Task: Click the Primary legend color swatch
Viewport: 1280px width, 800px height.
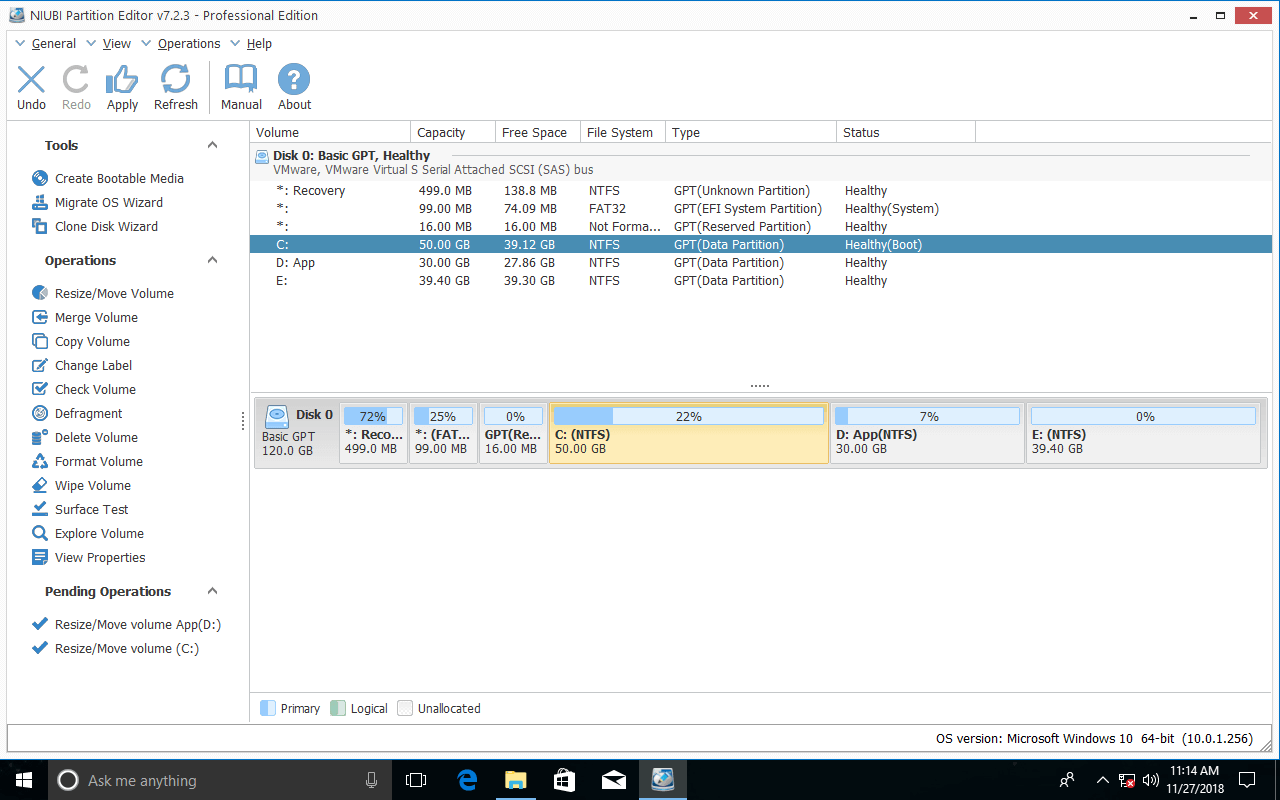Action: (267, 708)
